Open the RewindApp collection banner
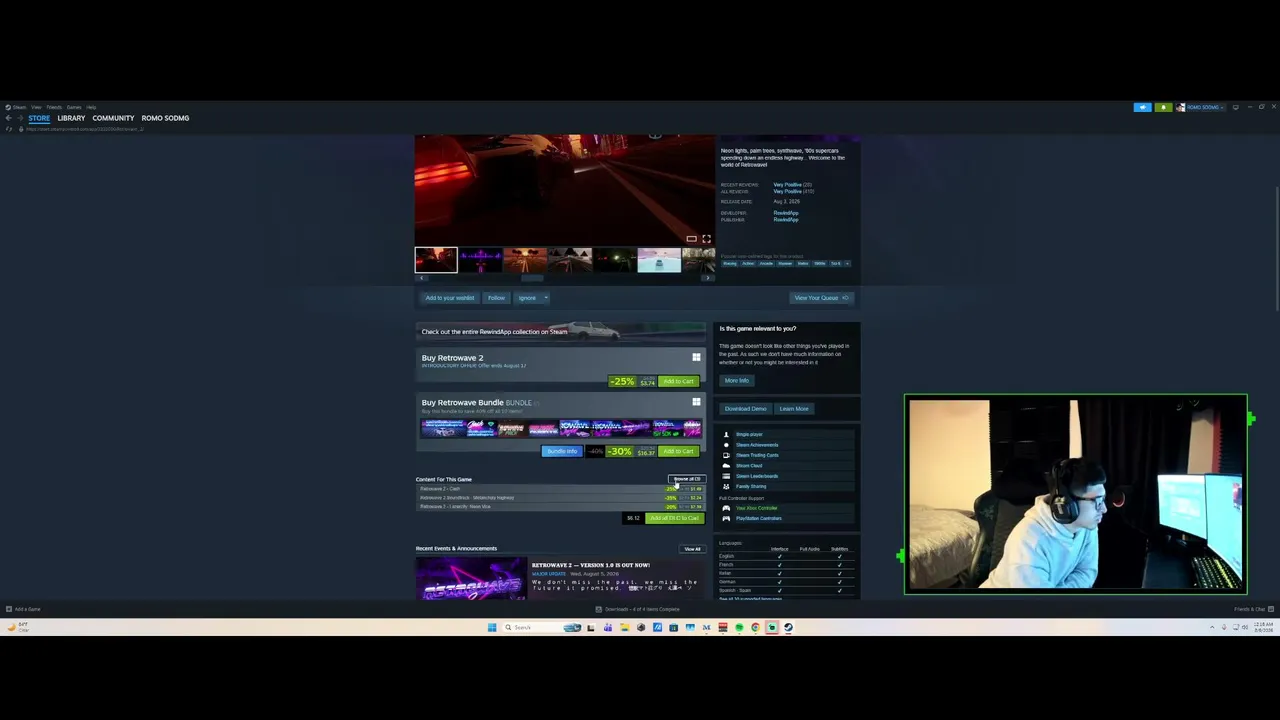 click(561, 331)
